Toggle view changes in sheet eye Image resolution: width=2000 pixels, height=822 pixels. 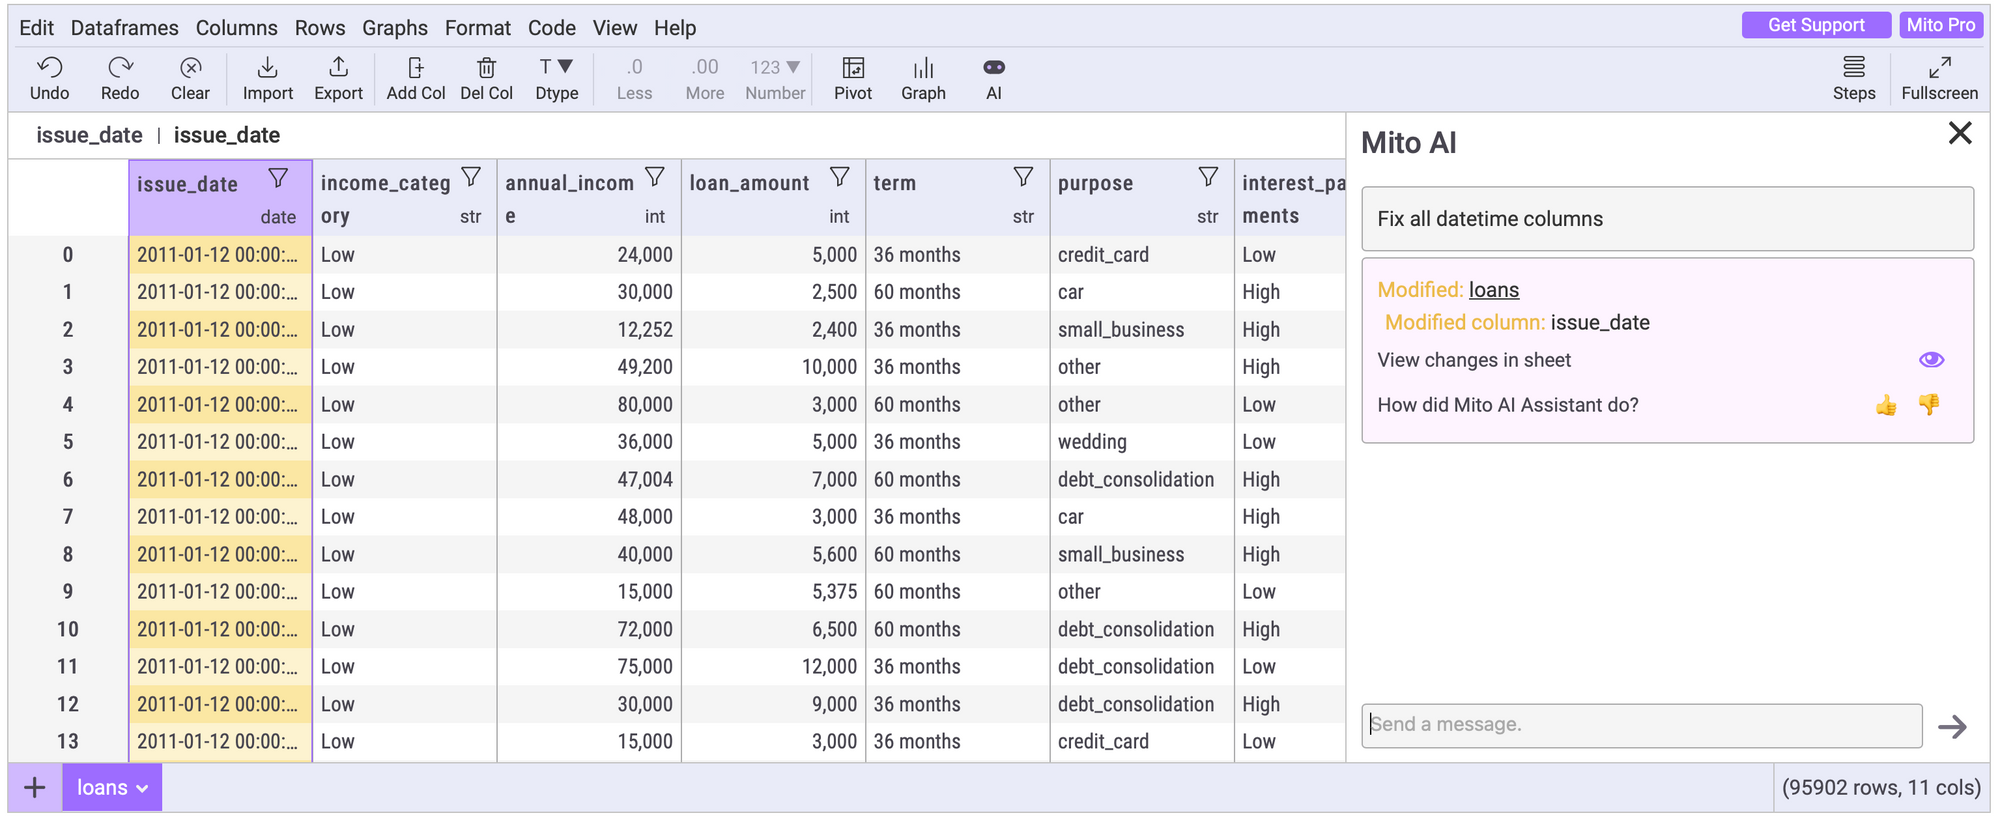point(1931,360)
